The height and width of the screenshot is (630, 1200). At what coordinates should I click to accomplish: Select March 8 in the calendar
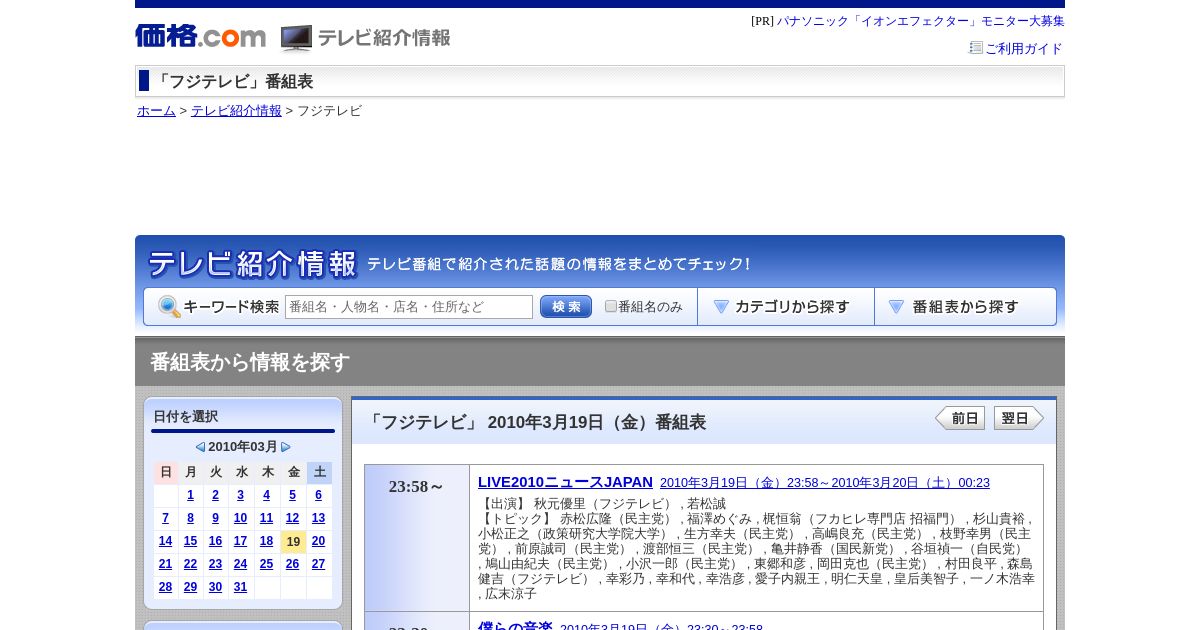tap(191, 518)
